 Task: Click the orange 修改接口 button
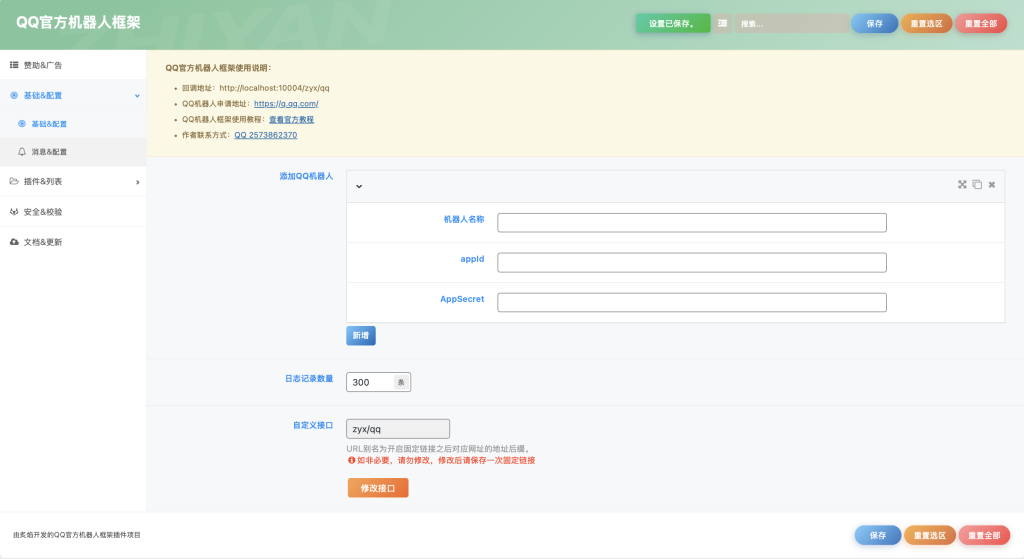point(377,488)
